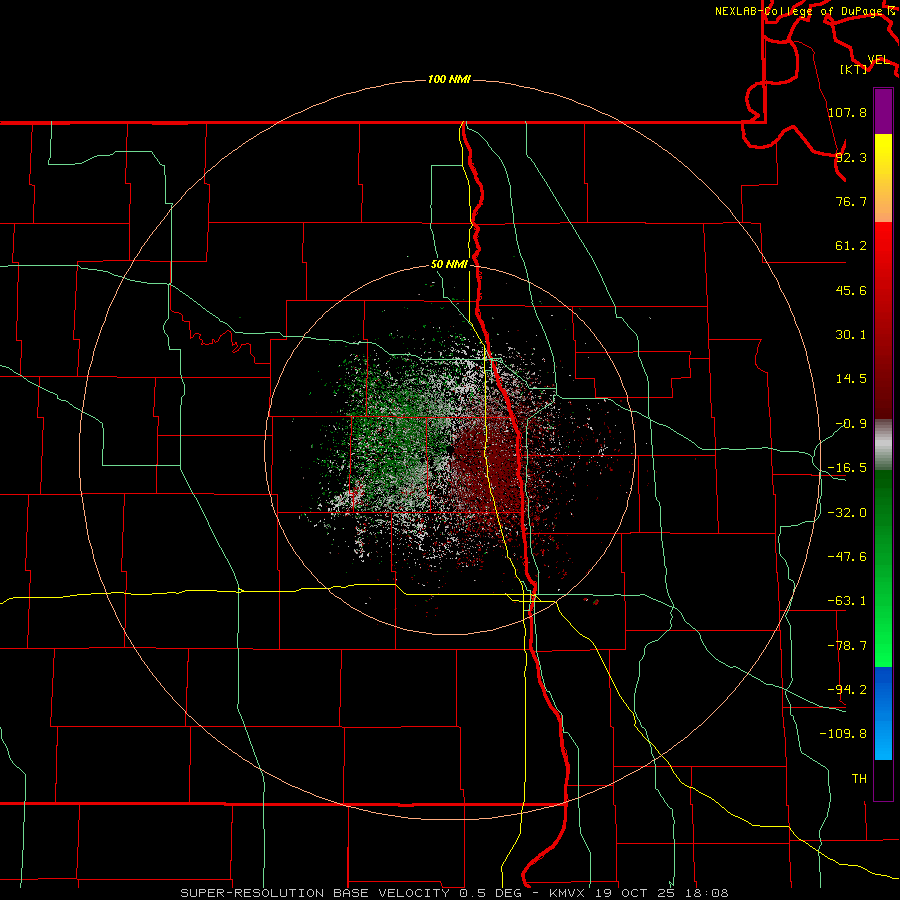The height and width of the screenshot is (900, 900).
Task: Click the -78.7 value on the scale
Action: click(847, 646)
